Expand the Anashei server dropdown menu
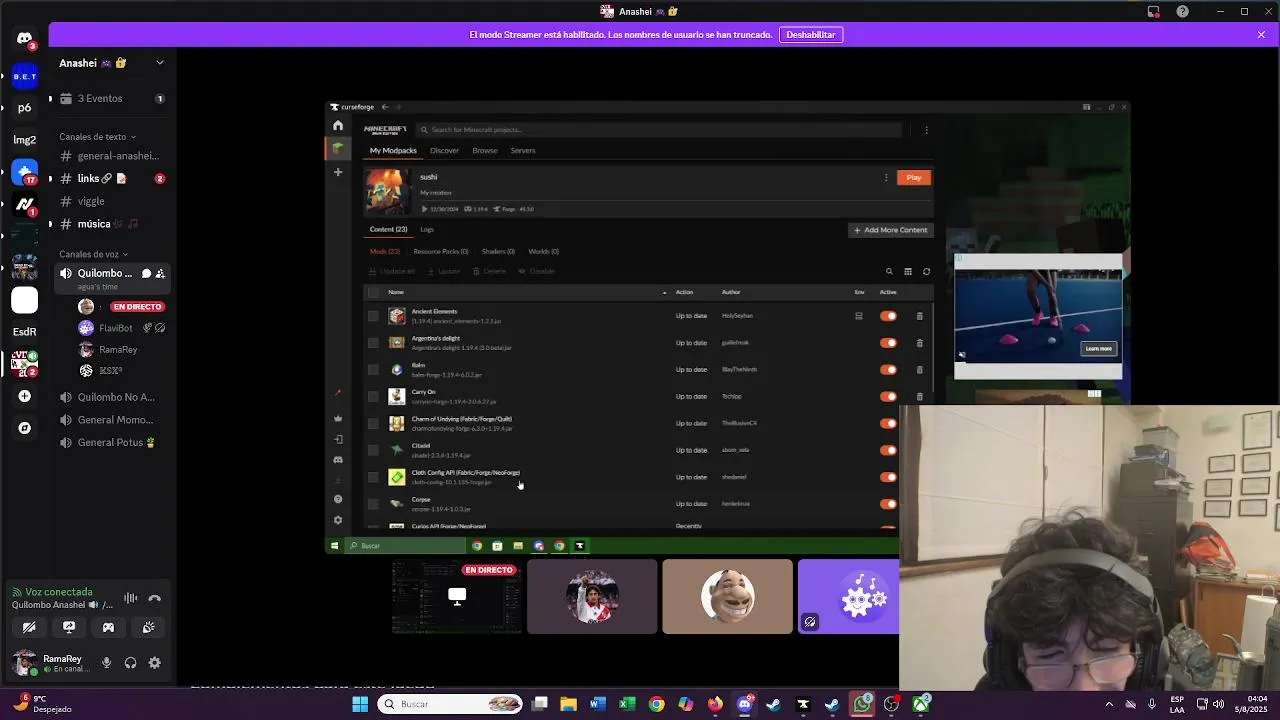The image size is (1280, 720). [159, 63]
